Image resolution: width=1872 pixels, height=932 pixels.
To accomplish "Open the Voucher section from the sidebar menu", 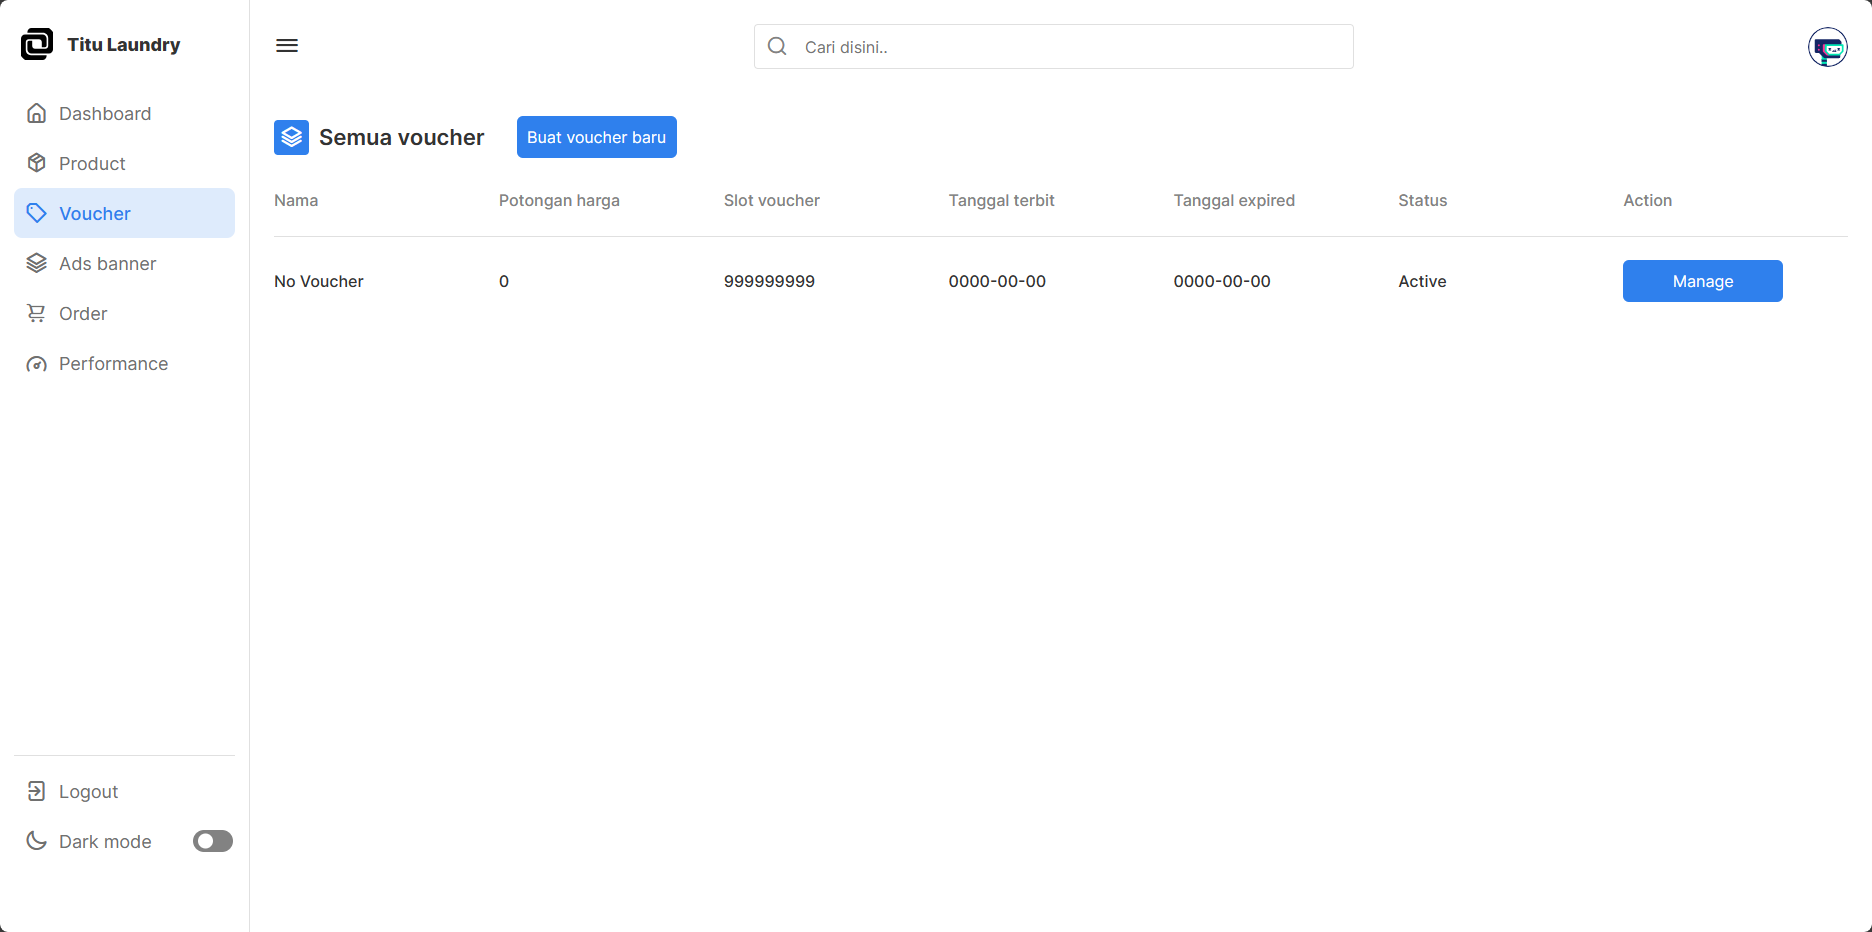I will point(95,213).
